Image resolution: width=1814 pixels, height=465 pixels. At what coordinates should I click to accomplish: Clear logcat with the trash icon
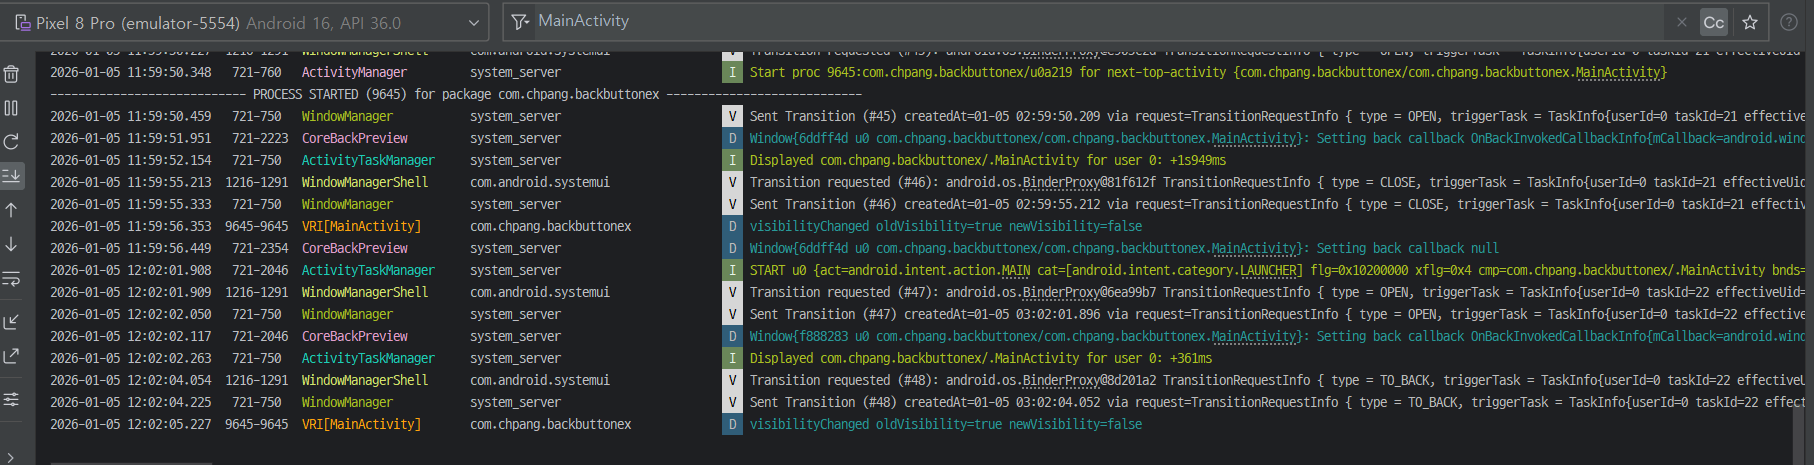[11, 74]
